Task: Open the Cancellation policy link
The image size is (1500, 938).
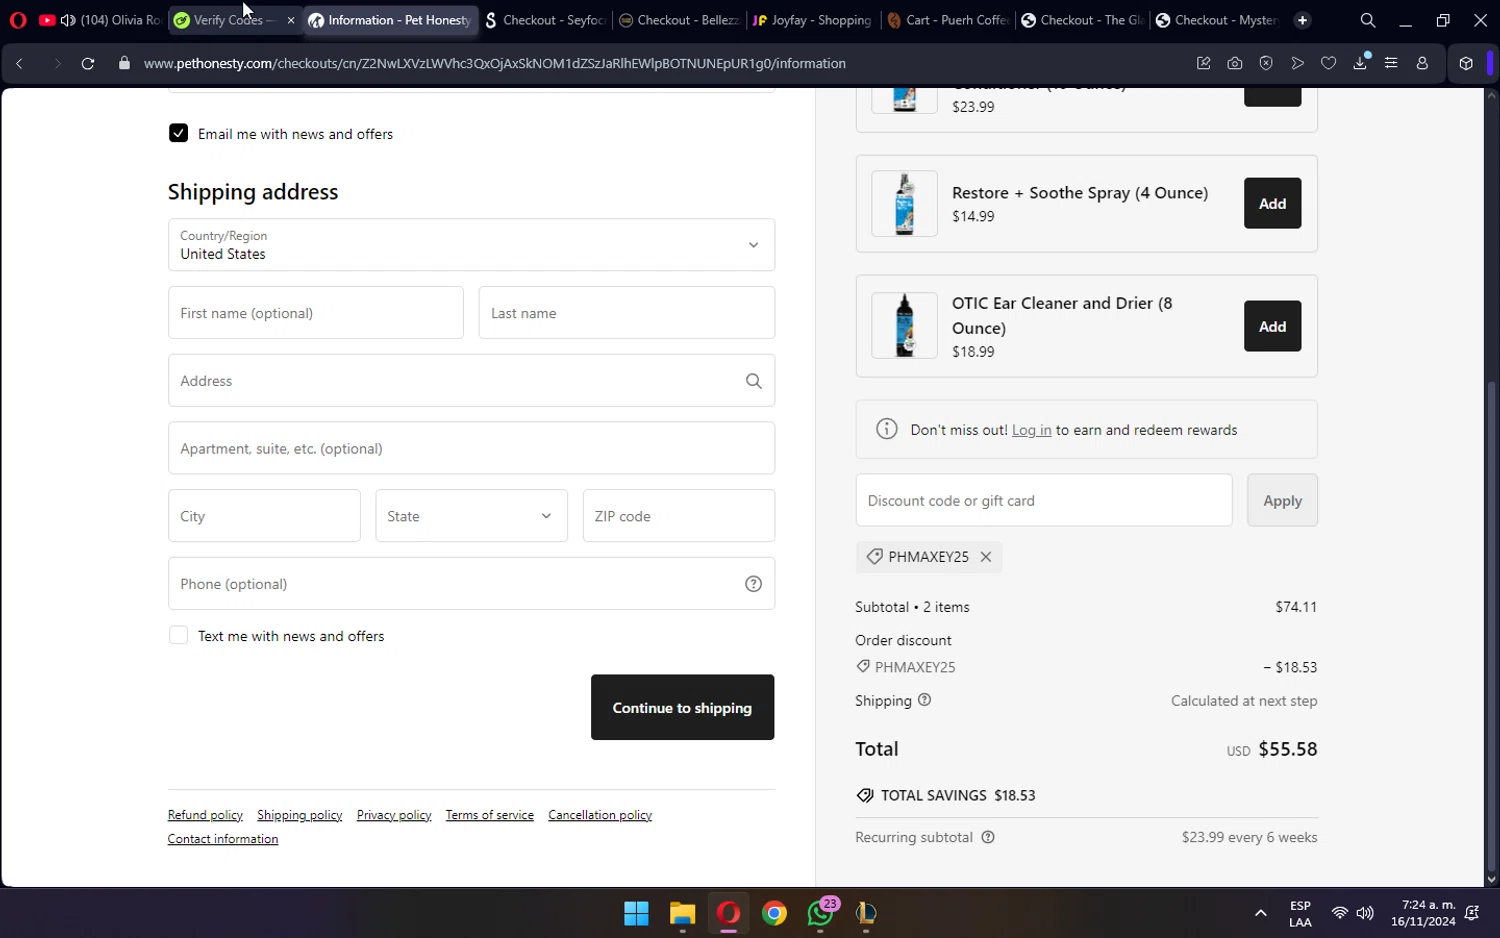Action: click(600, 815)
